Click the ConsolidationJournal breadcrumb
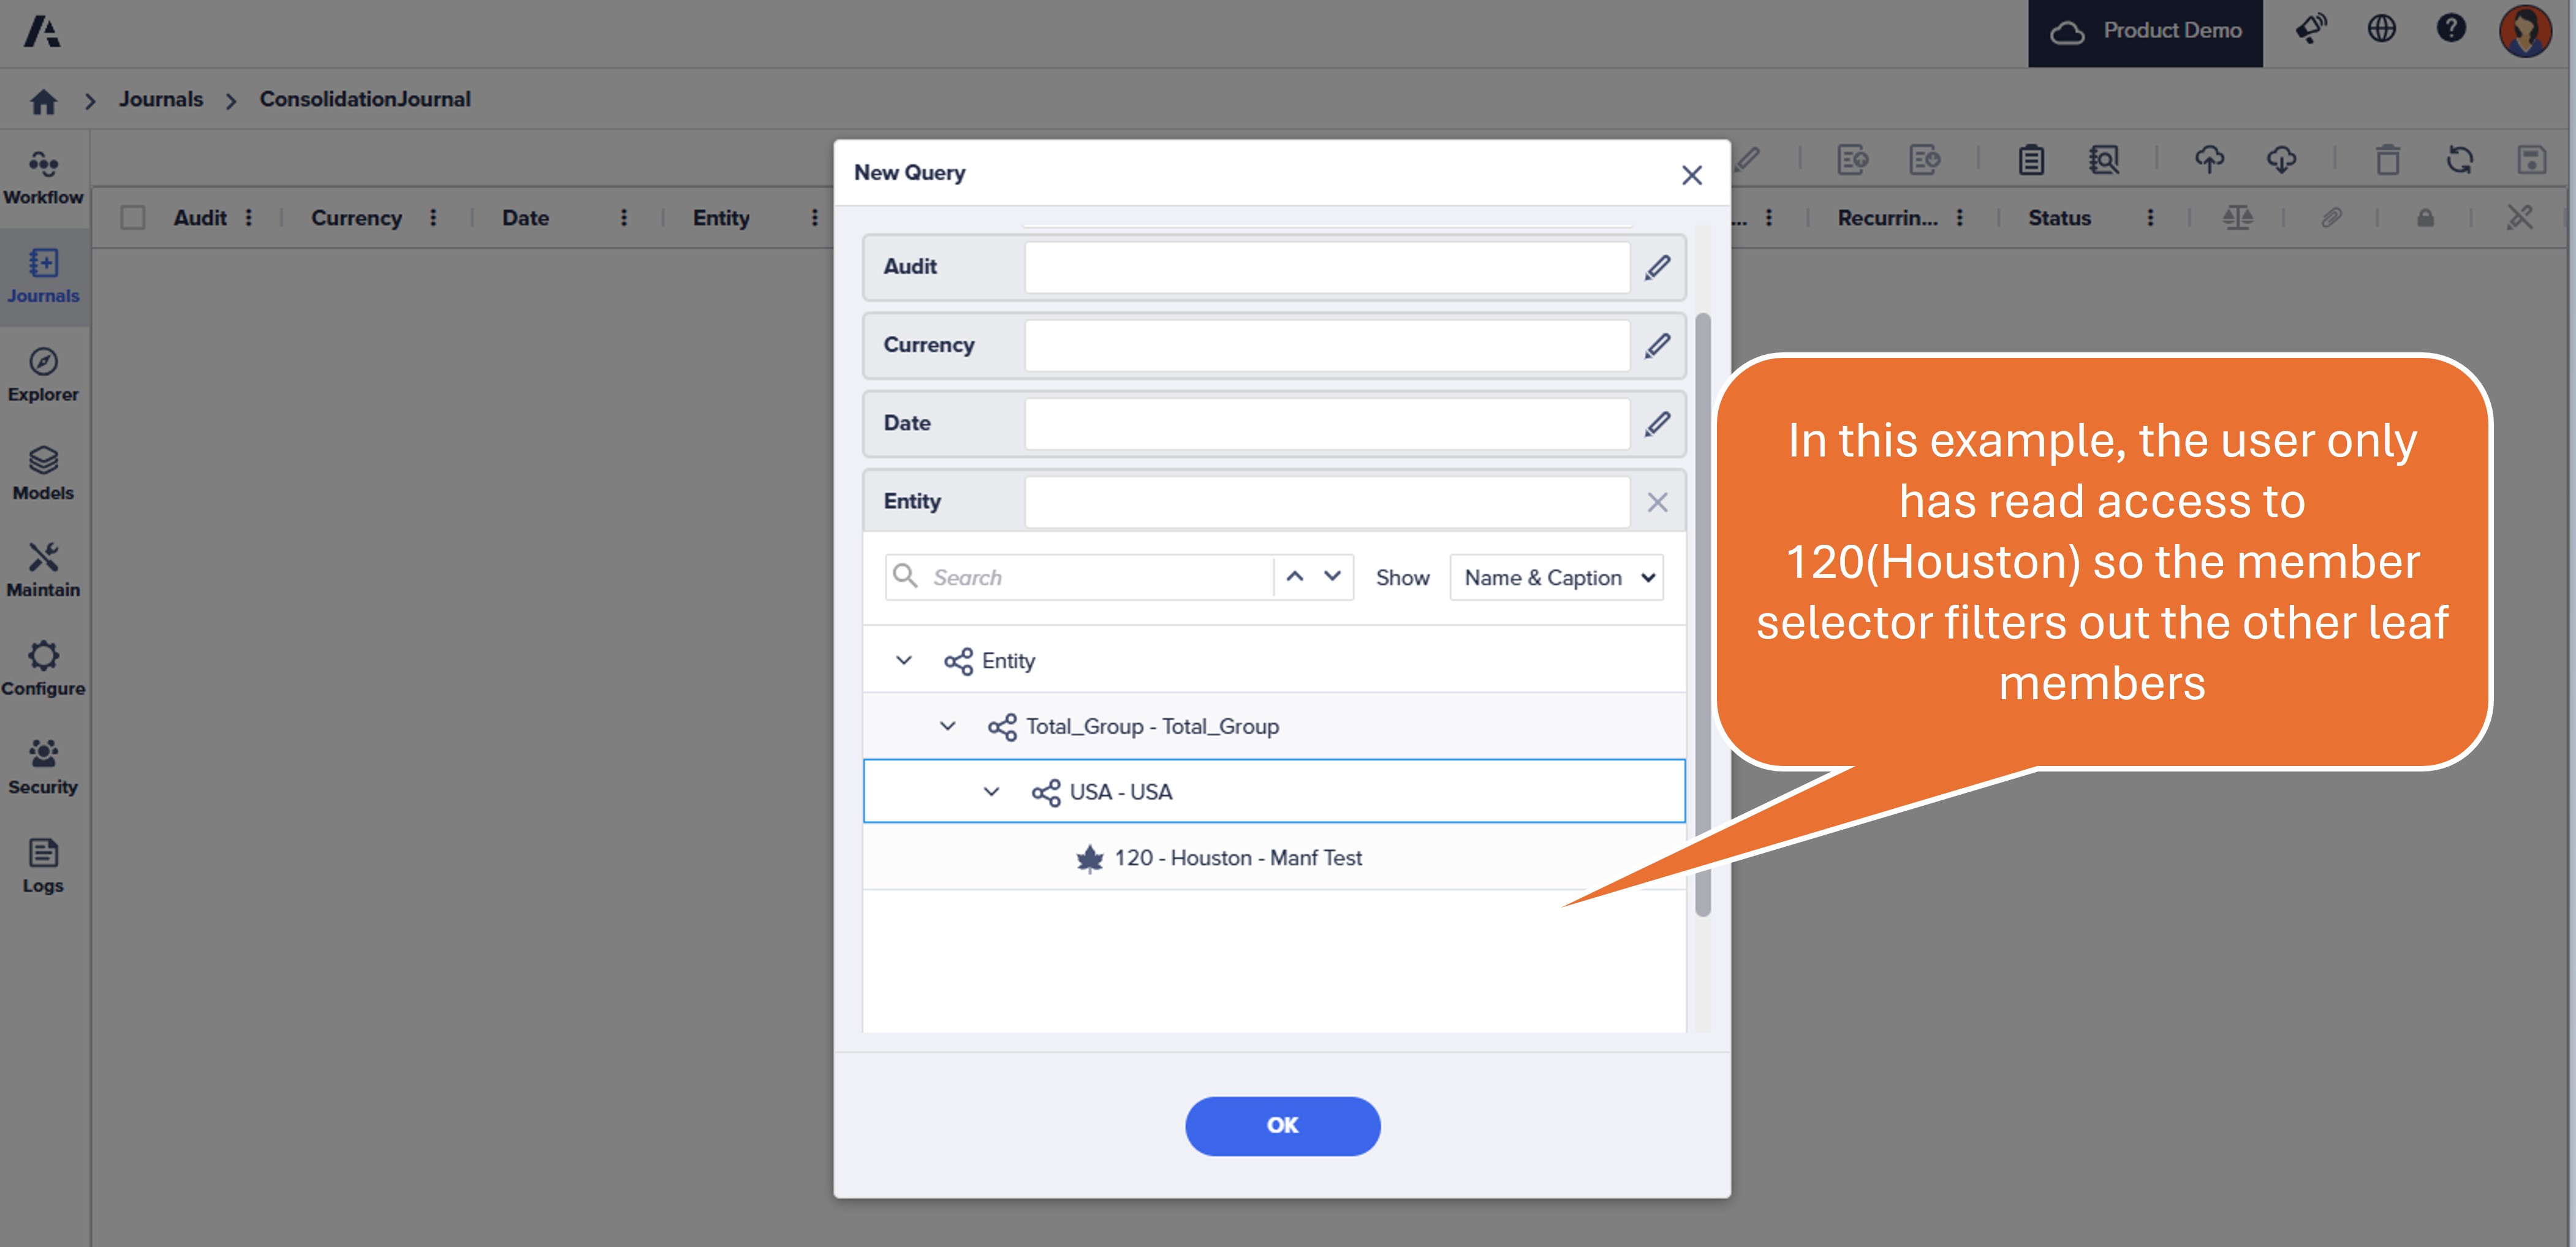2576x1247 pixels. (365, 99)
